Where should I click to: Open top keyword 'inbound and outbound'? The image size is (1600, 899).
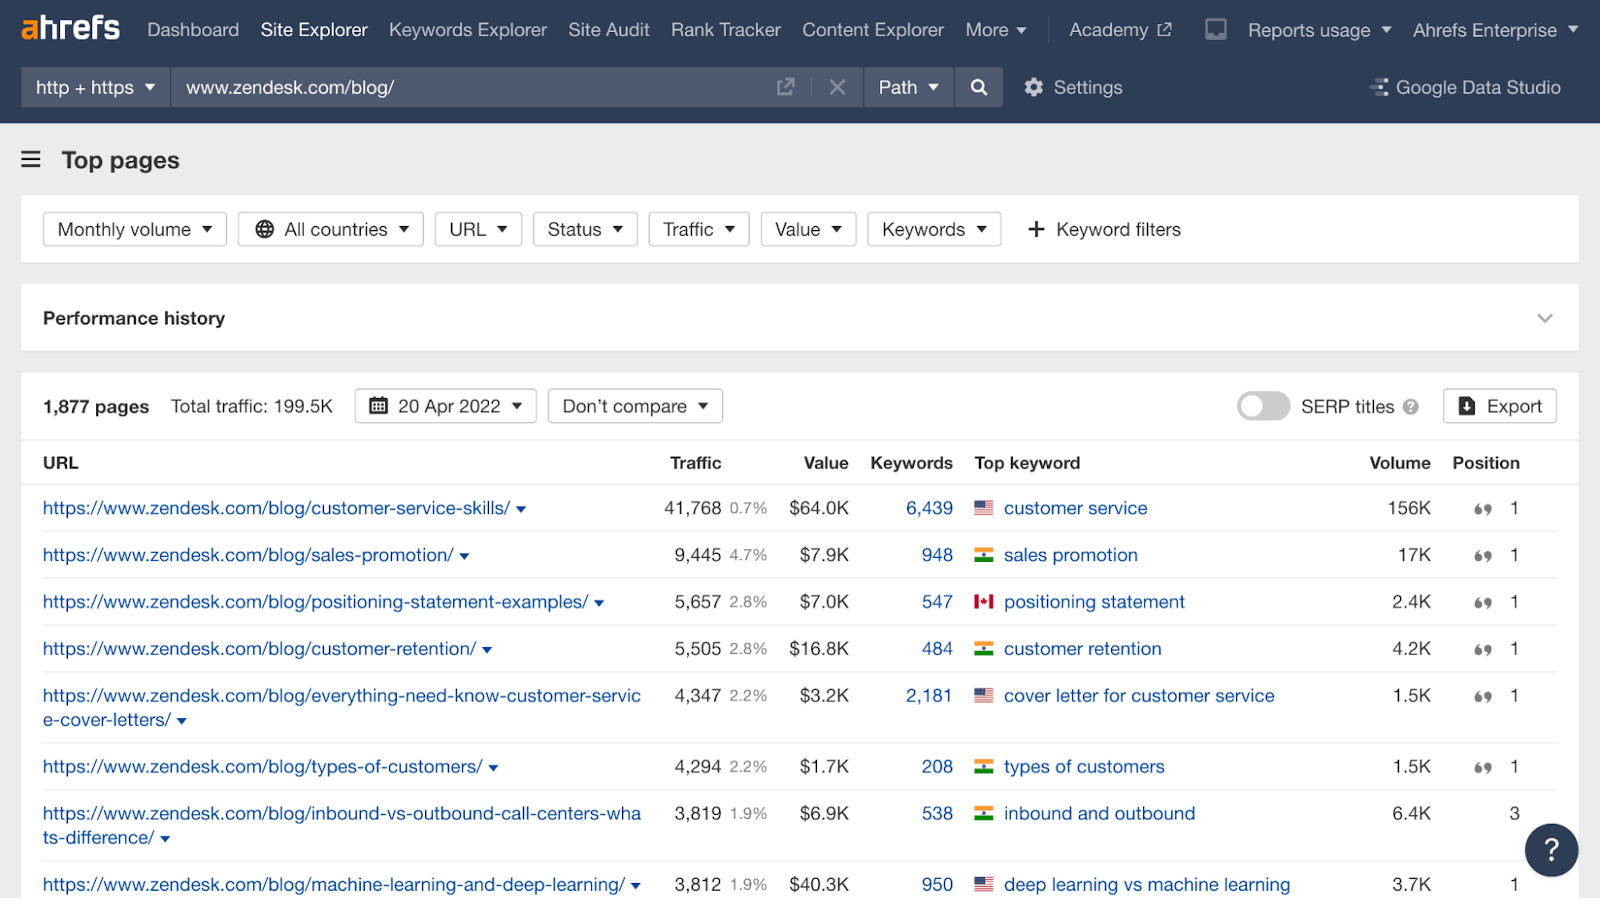1099,814
